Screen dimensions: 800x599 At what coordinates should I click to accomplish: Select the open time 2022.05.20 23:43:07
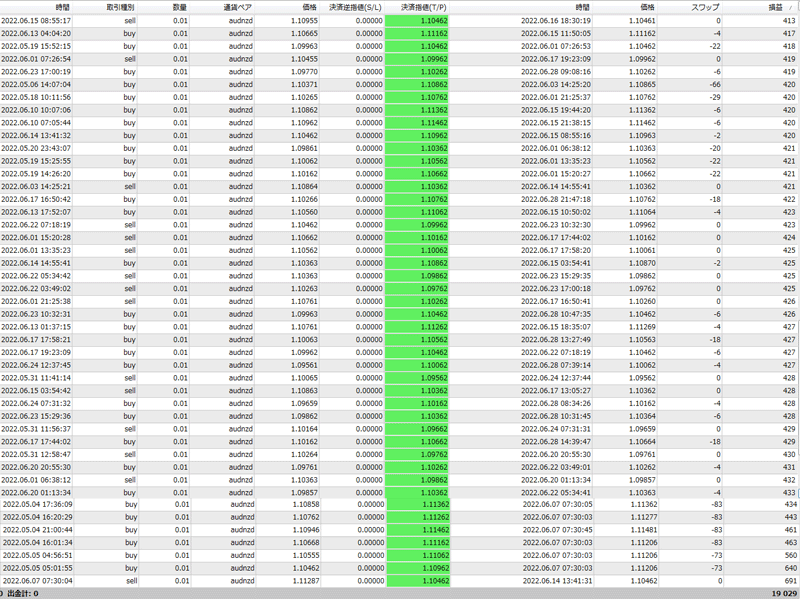coord(36,148)
